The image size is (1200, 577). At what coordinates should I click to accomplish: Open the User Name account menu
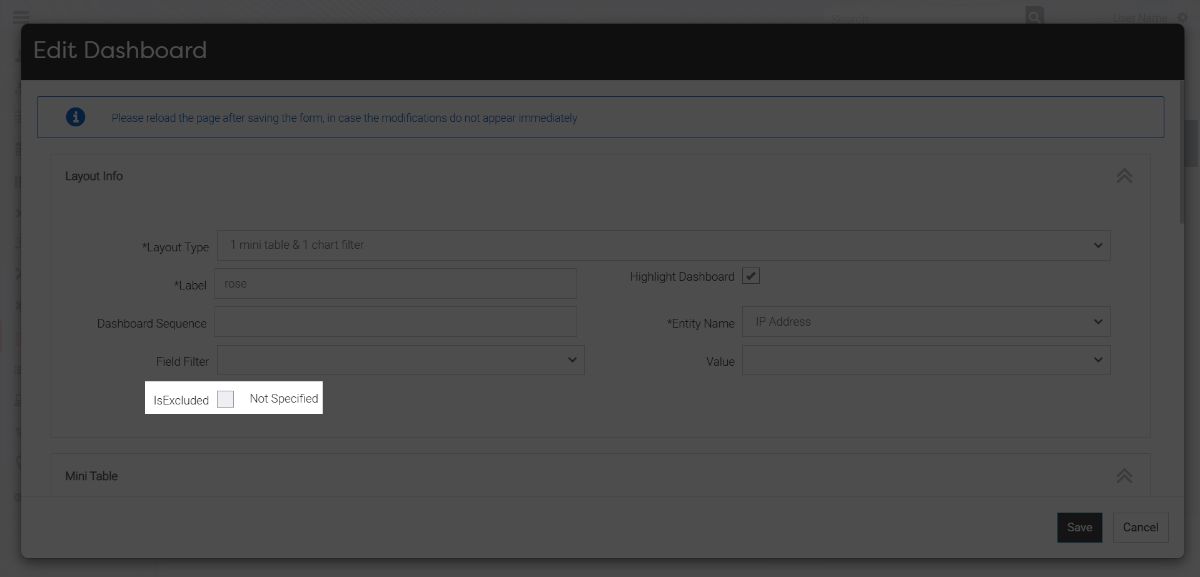[x=1140, y=17]
